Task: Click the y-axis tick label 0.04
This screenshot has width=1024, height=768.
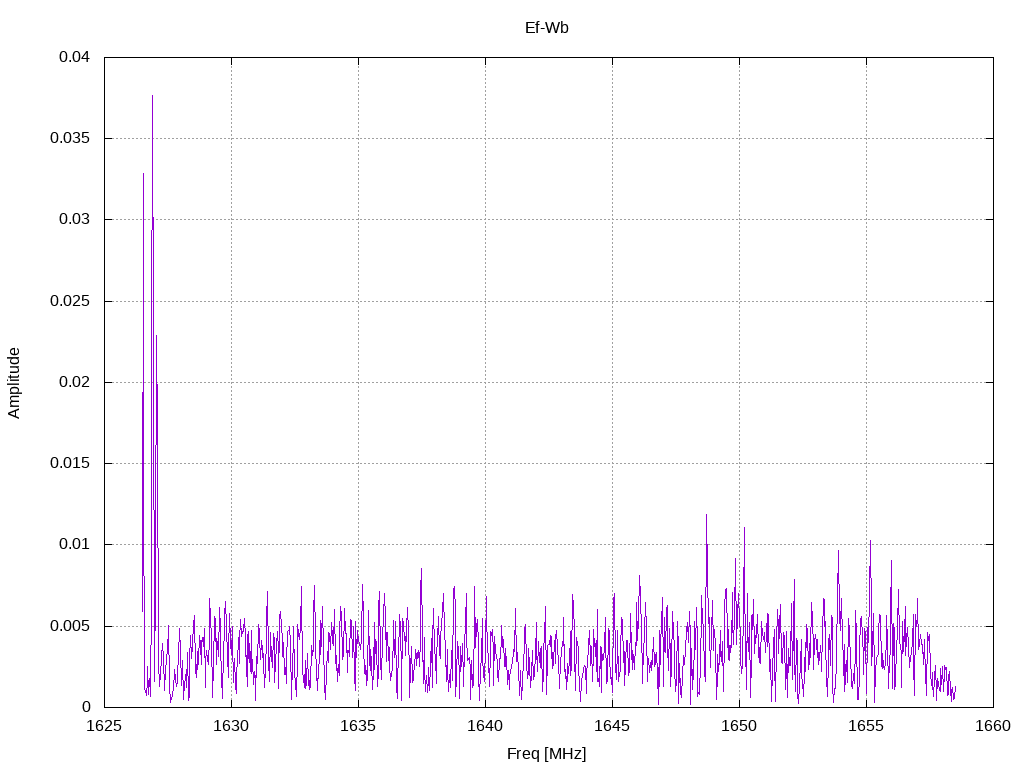Action: 74,57
